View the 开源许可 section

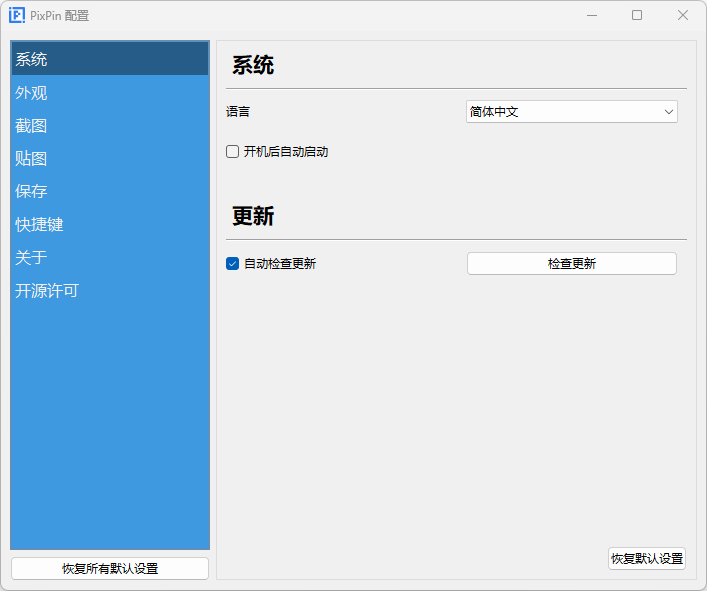tap(110, 290)
